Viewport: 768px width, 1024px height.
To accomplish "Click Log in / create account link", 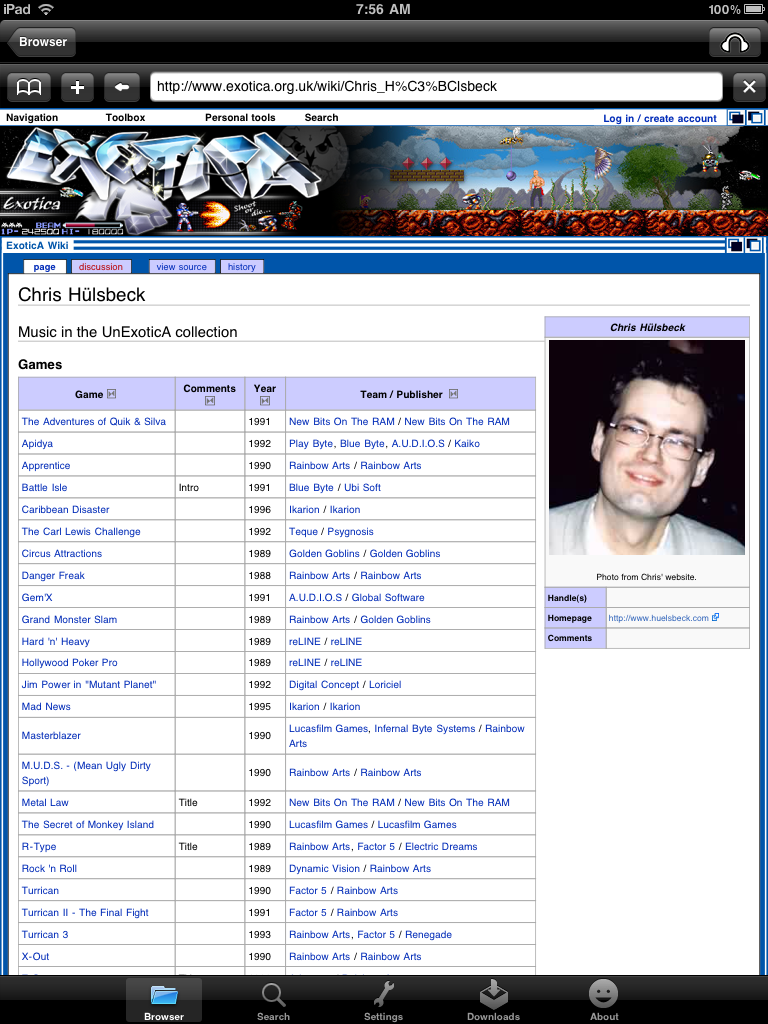I will pyautogui.click(x=660, y=118).
